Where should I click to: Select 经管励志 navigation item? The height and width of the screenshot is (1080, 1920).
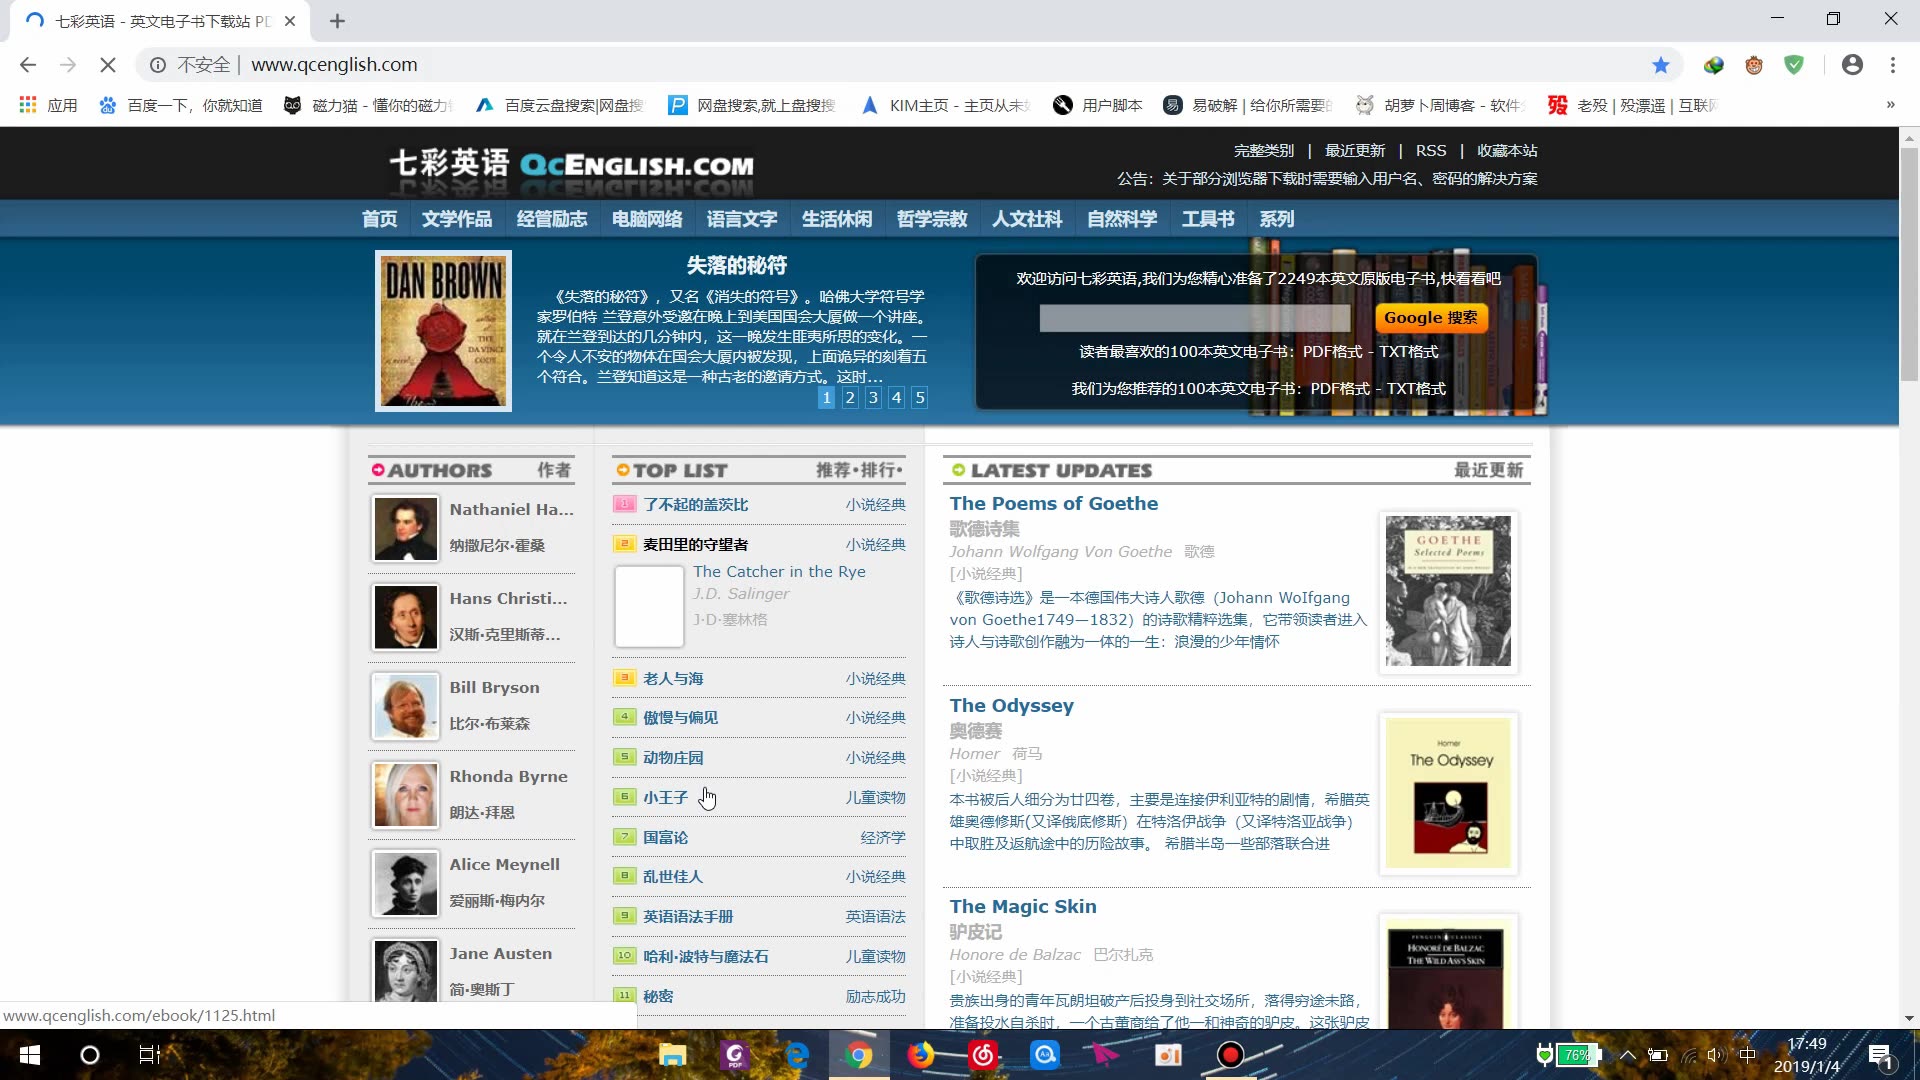tap(551, 219)
